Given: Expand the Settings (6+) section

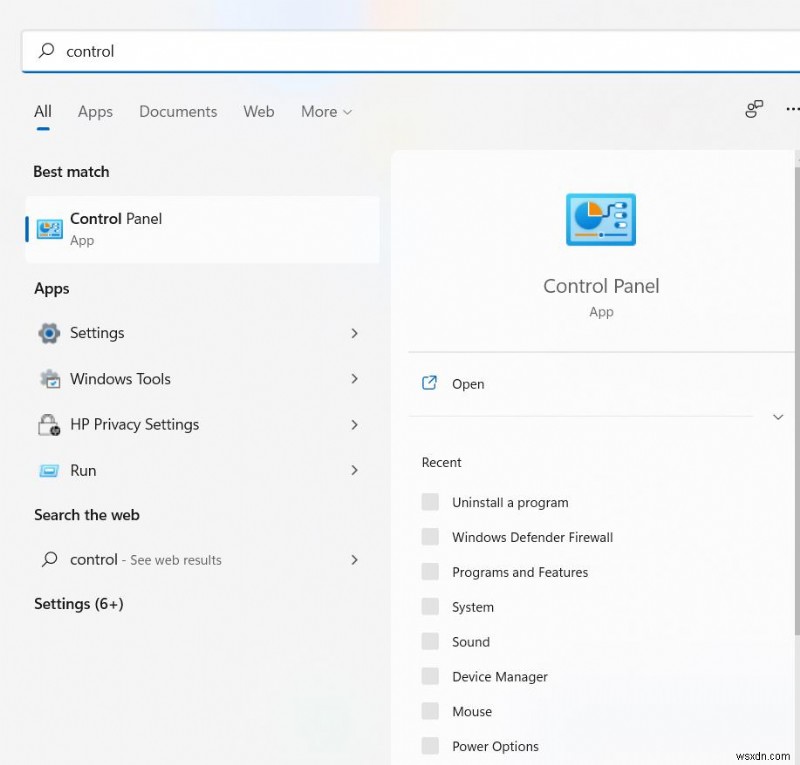Looking at the screenshot, I should (x=78, y=604).
